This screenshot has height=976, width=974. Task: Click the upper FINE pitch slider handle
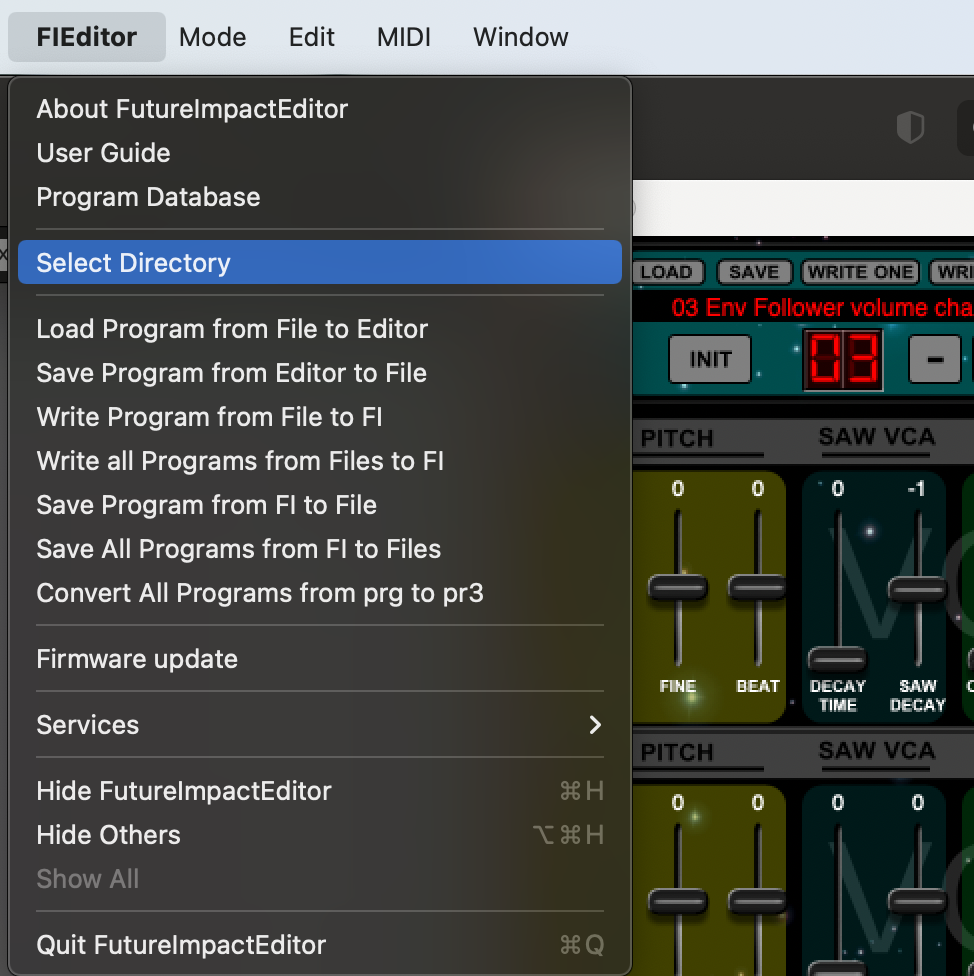(678, 588)
